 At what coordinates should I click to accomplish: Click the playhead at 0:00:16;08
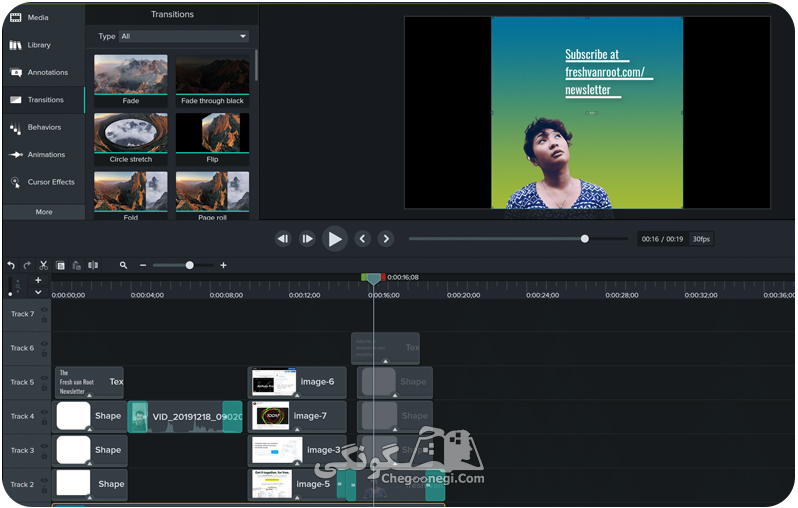point(373,278)
